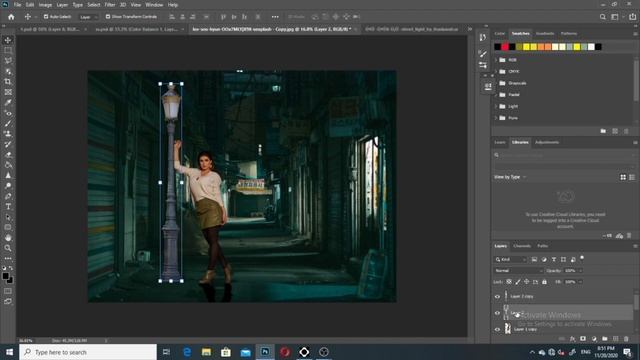Create new swatch group folder icon
The image size is (640, 360).
point(603,131)
